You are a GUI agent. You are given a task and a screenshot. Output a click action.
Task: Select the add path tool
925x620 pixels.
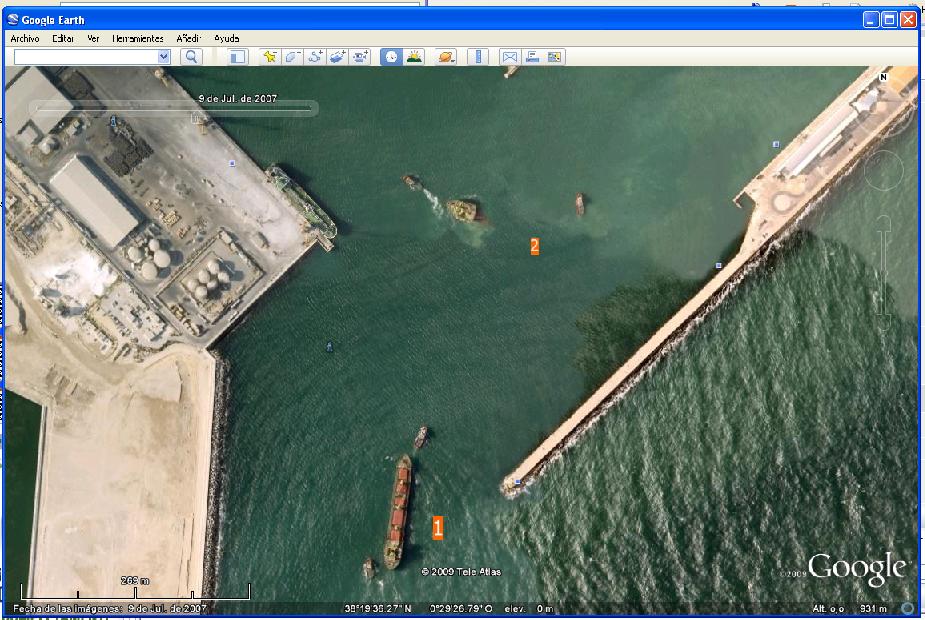[315, 57]
